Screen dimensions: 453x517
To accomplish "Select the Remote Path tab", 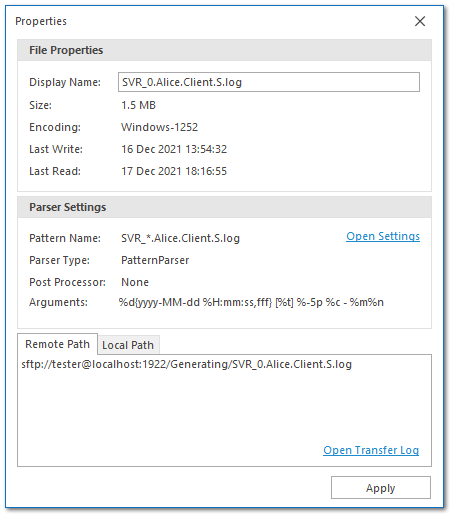I will [57, 344].
